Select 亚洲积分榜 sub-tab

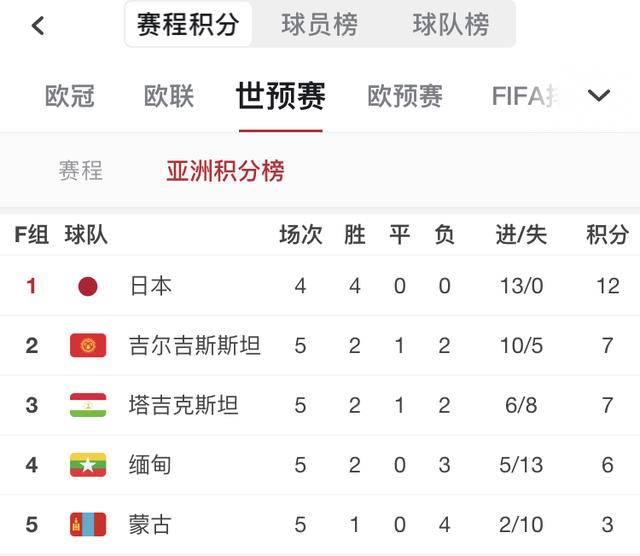(x=225, y=171)
